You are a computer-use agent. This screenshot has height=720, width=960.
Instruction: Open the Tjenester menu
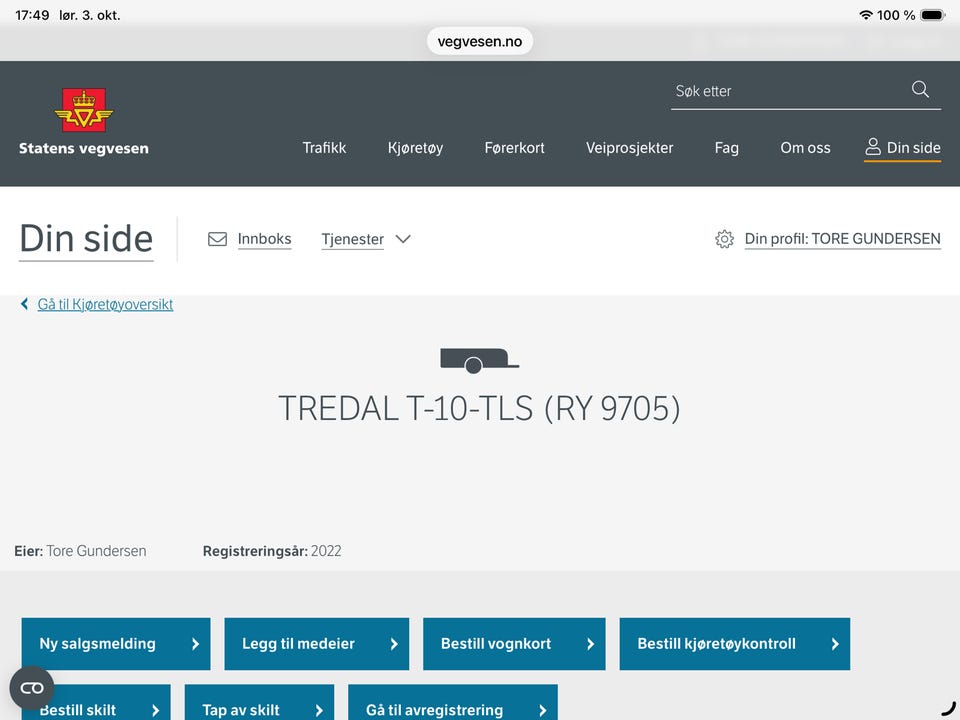coord(353,239)
